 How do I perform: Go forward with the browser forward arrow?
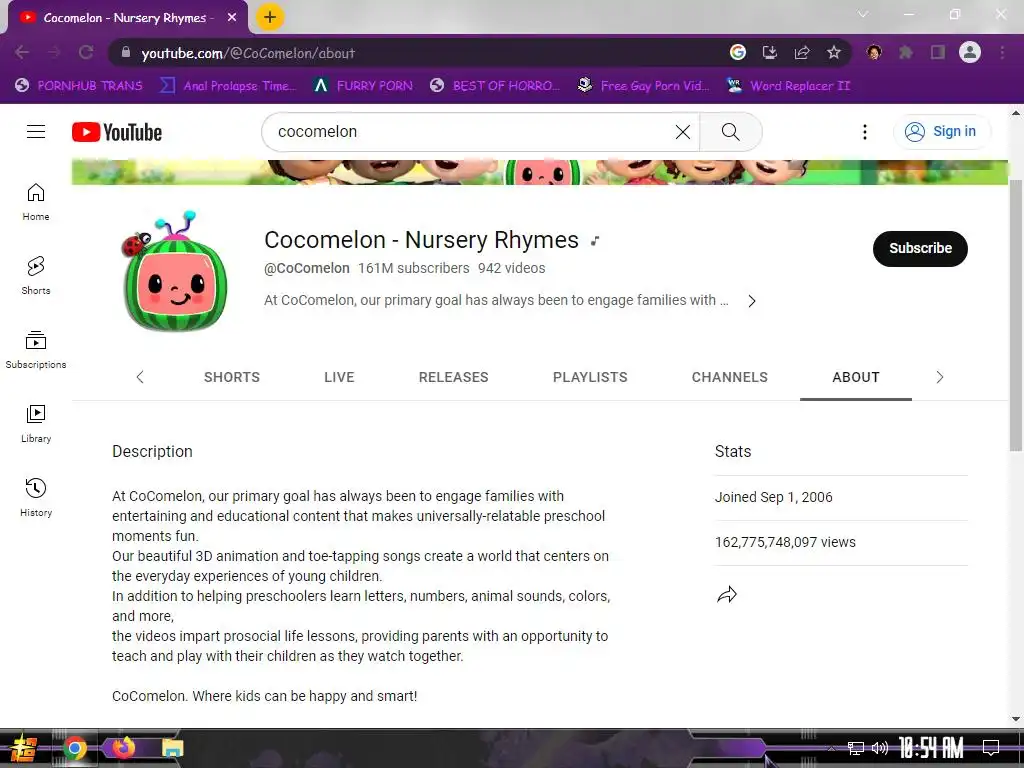[54, 52]
